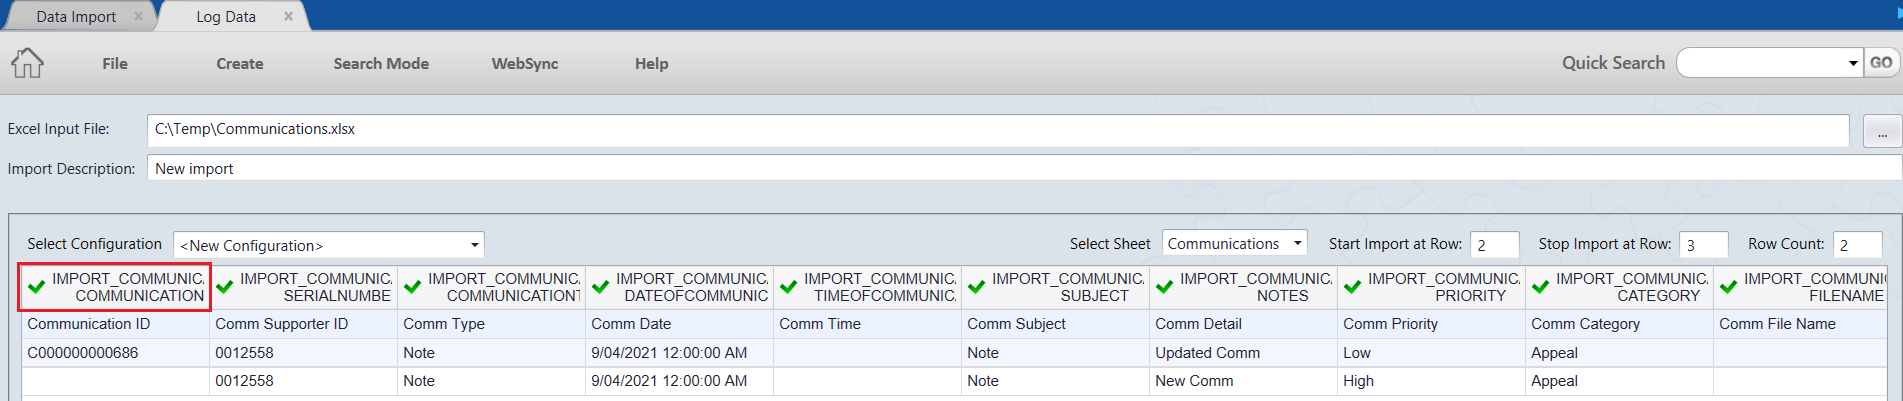Click the Comm File Name cell
Screen dimensions: 1903x401
coord(1800,324)
